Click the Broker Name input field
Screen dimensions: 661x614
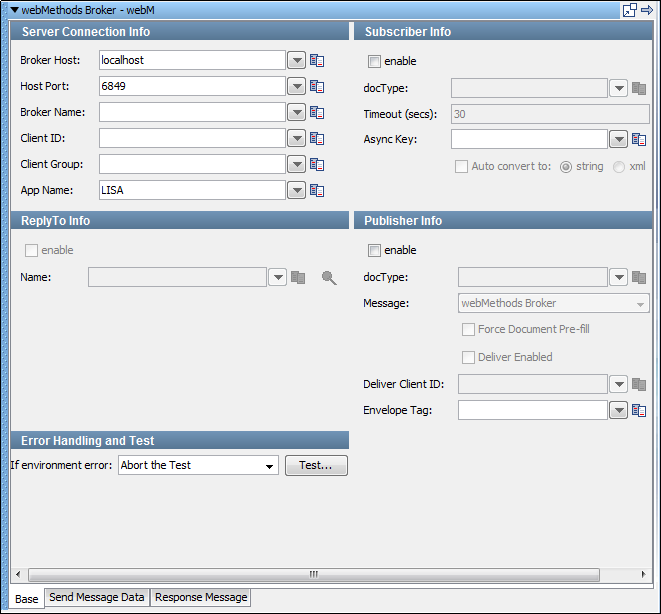(x=192, y=112)
